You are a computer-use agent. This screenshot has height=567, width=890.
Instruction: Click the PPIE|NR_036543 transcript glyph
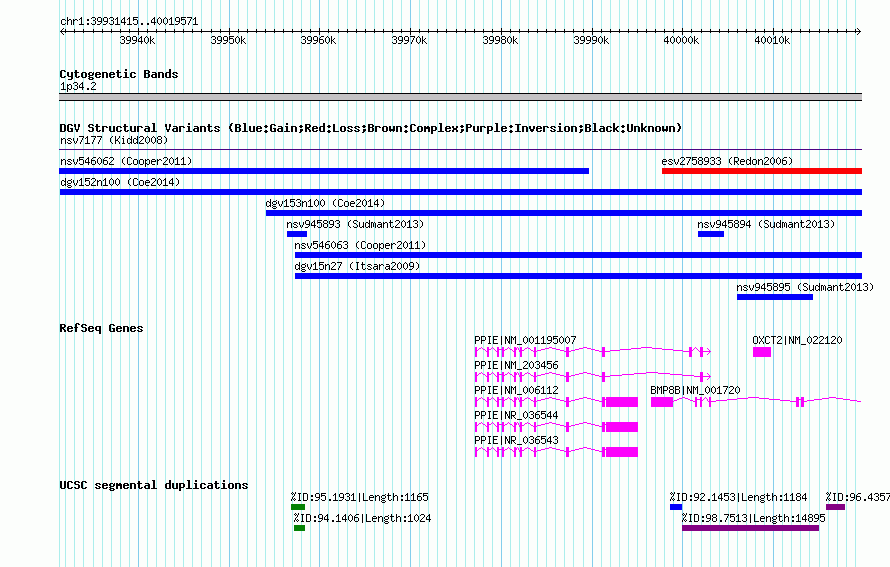(x=556, y=452)
